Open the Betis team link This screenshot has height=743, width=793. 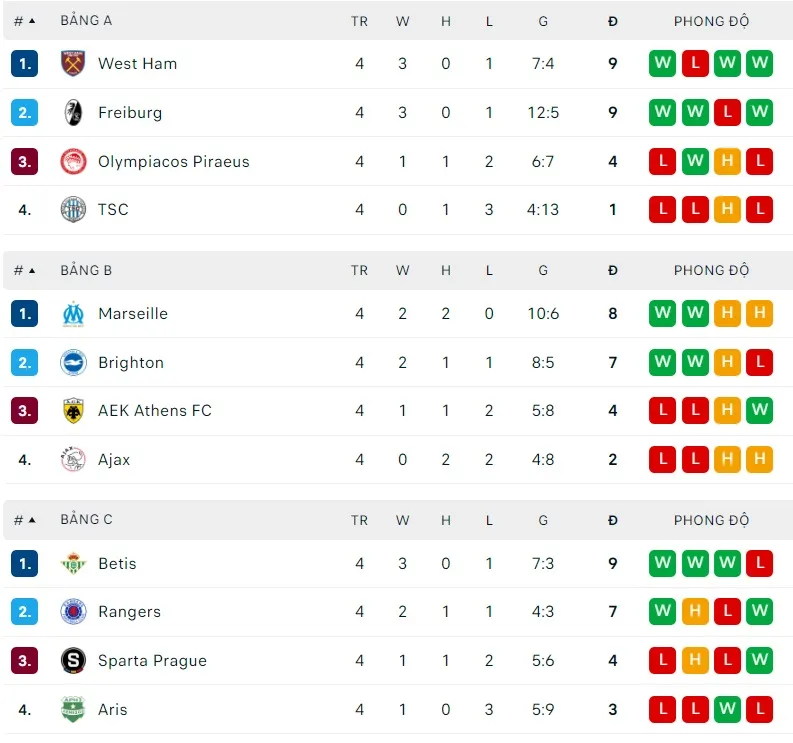(x=117, y=563)
